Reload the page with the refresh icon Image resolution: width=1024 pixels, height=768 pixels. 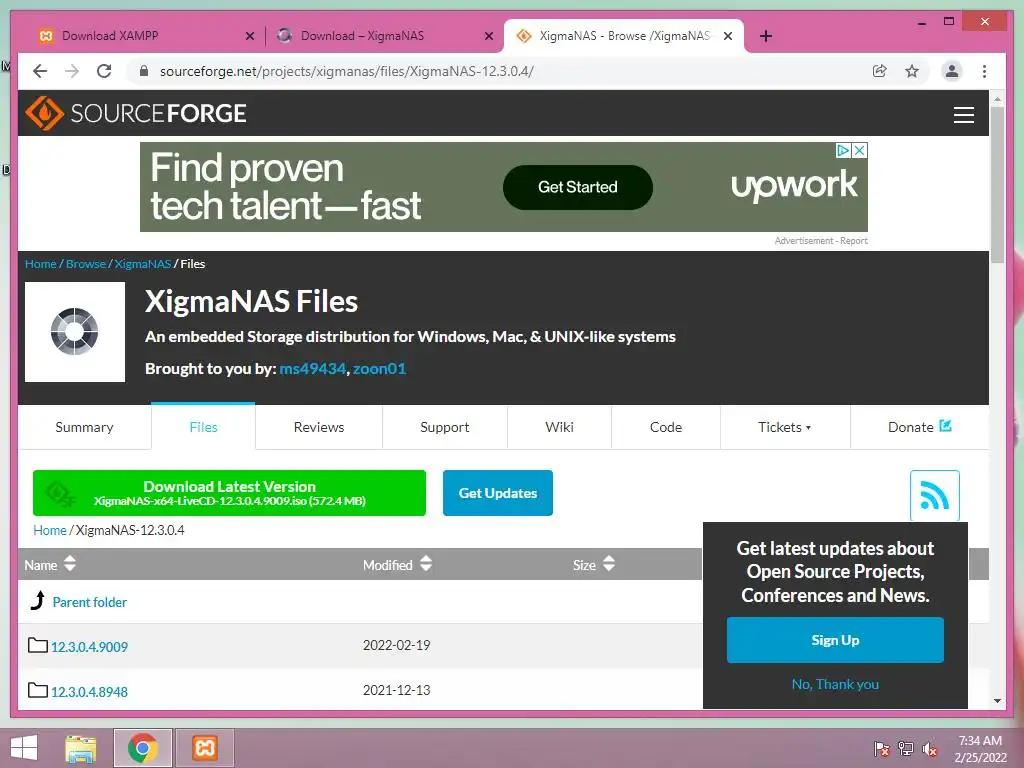[x=104, y=71]
